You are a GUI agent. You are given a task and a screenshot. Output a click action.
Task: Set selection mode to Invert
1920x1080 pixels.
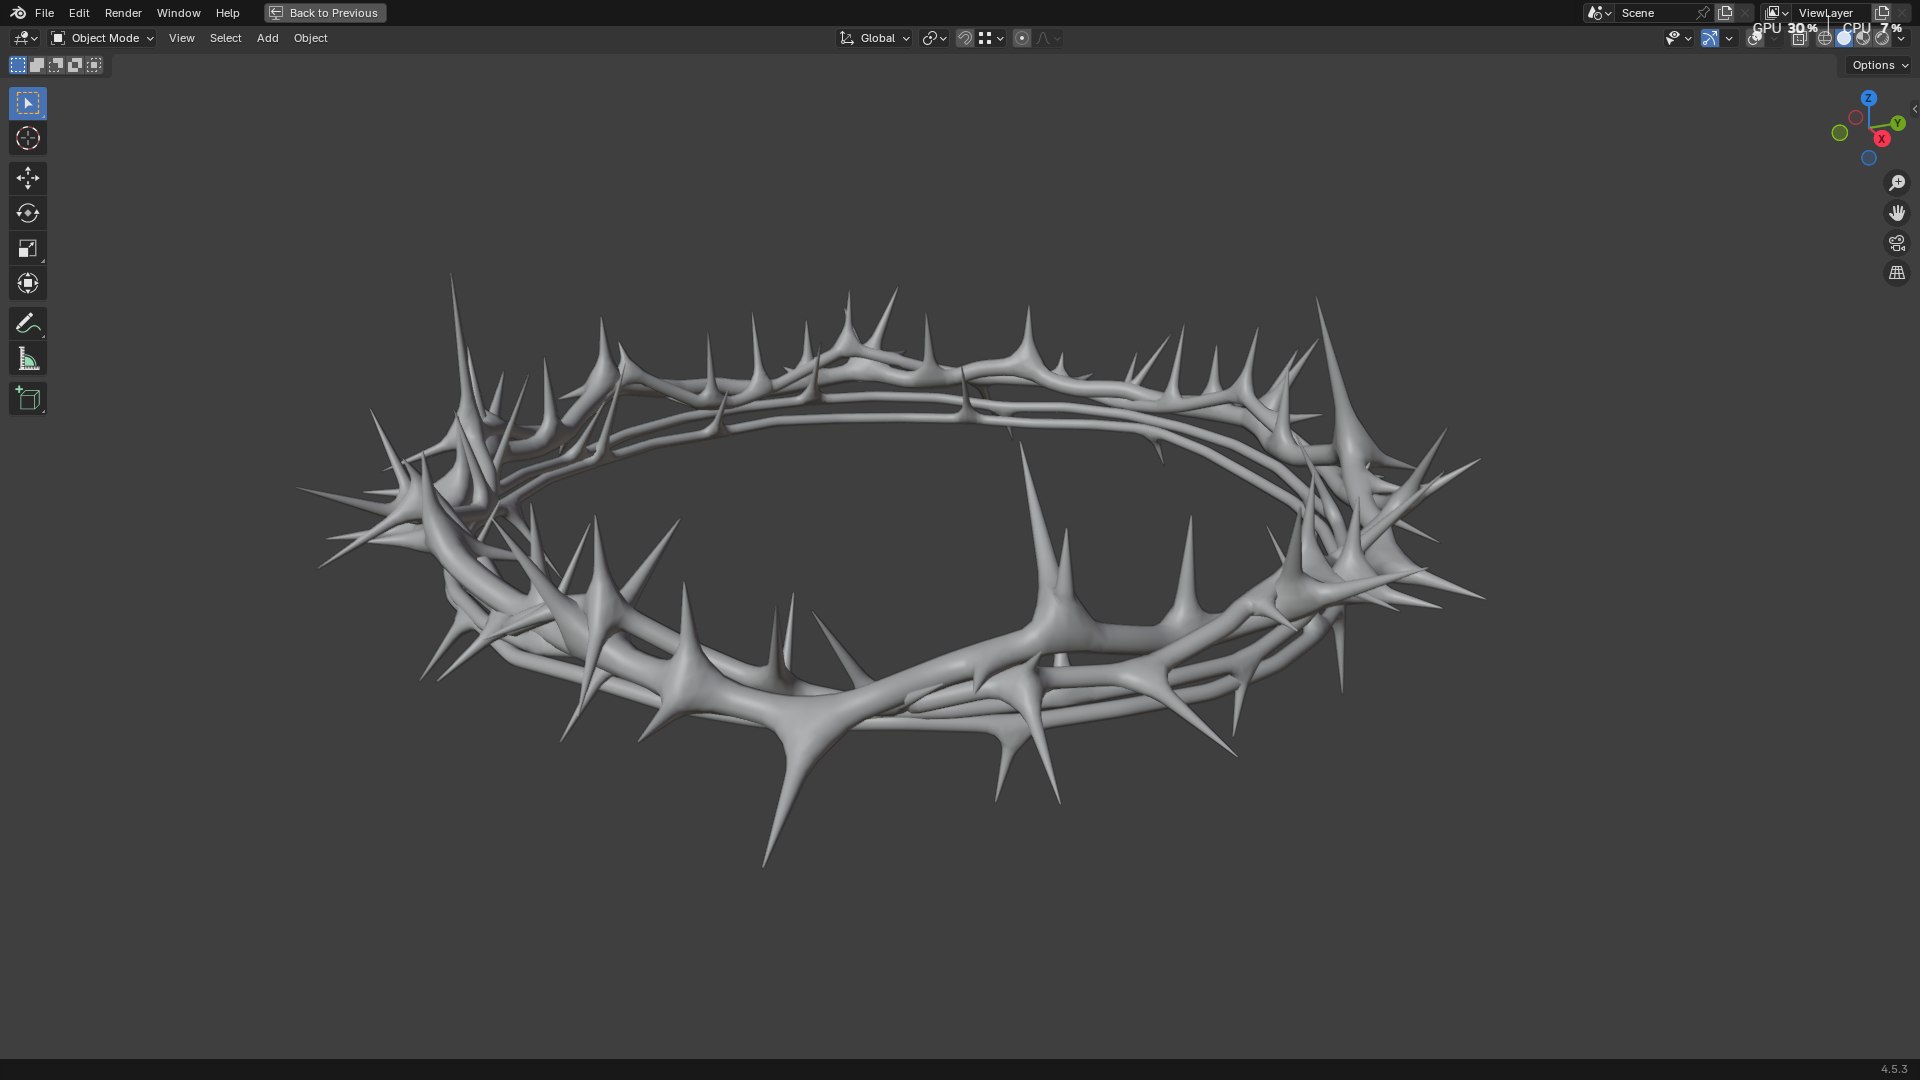75,65
